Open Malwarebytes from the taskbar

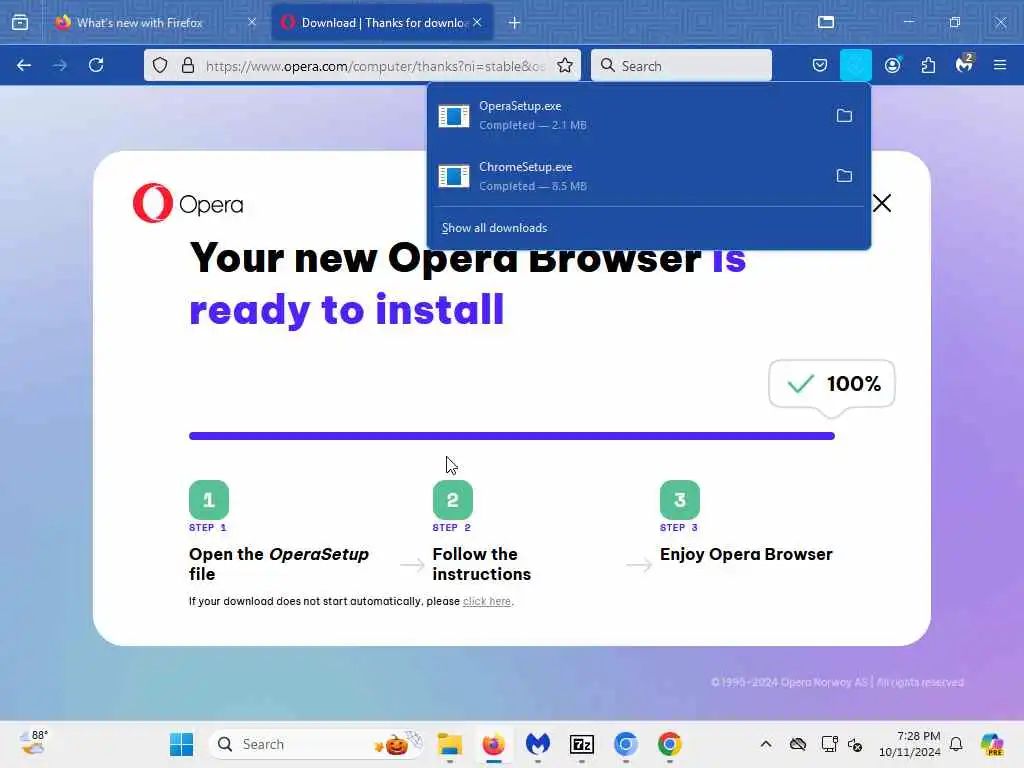(x=537, y=744)
